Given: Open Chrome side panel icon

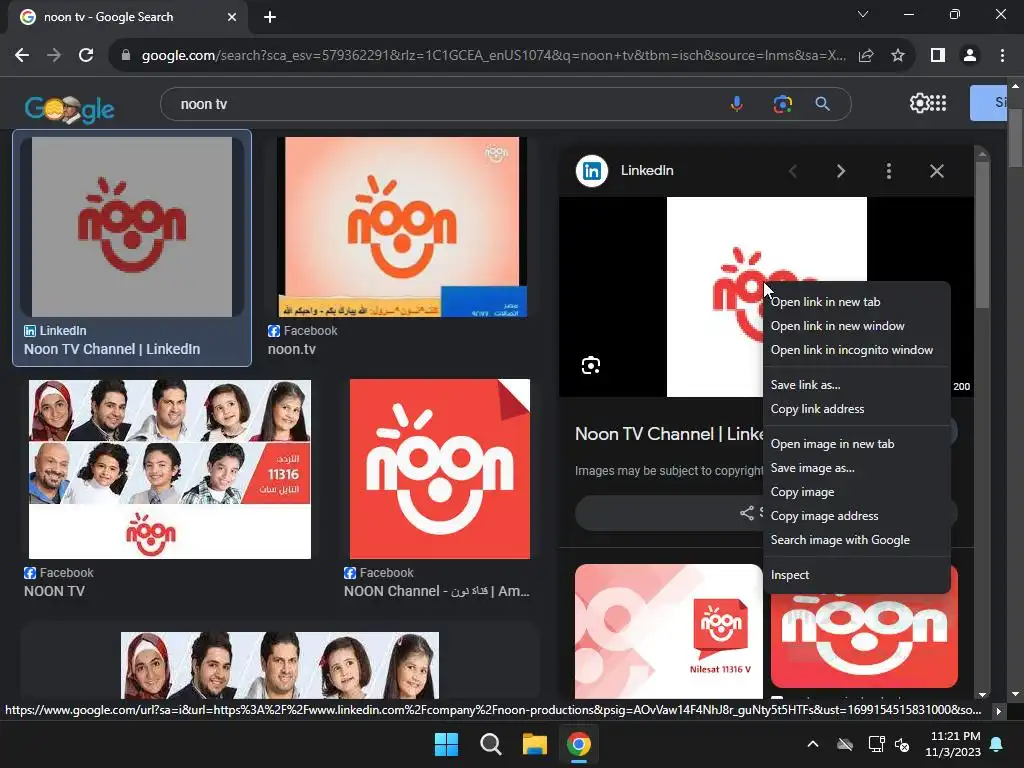Looking at the screenshot, I should [938, 56].
